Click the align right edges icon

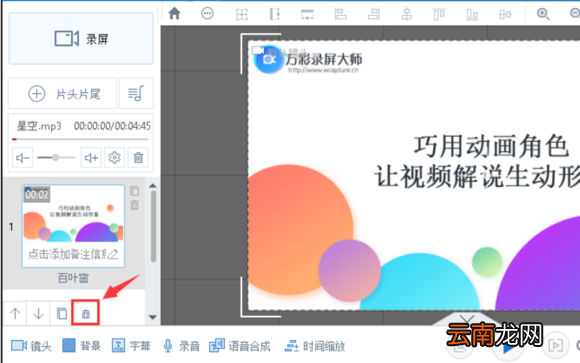pyautogui.click(x=374, y=14)
